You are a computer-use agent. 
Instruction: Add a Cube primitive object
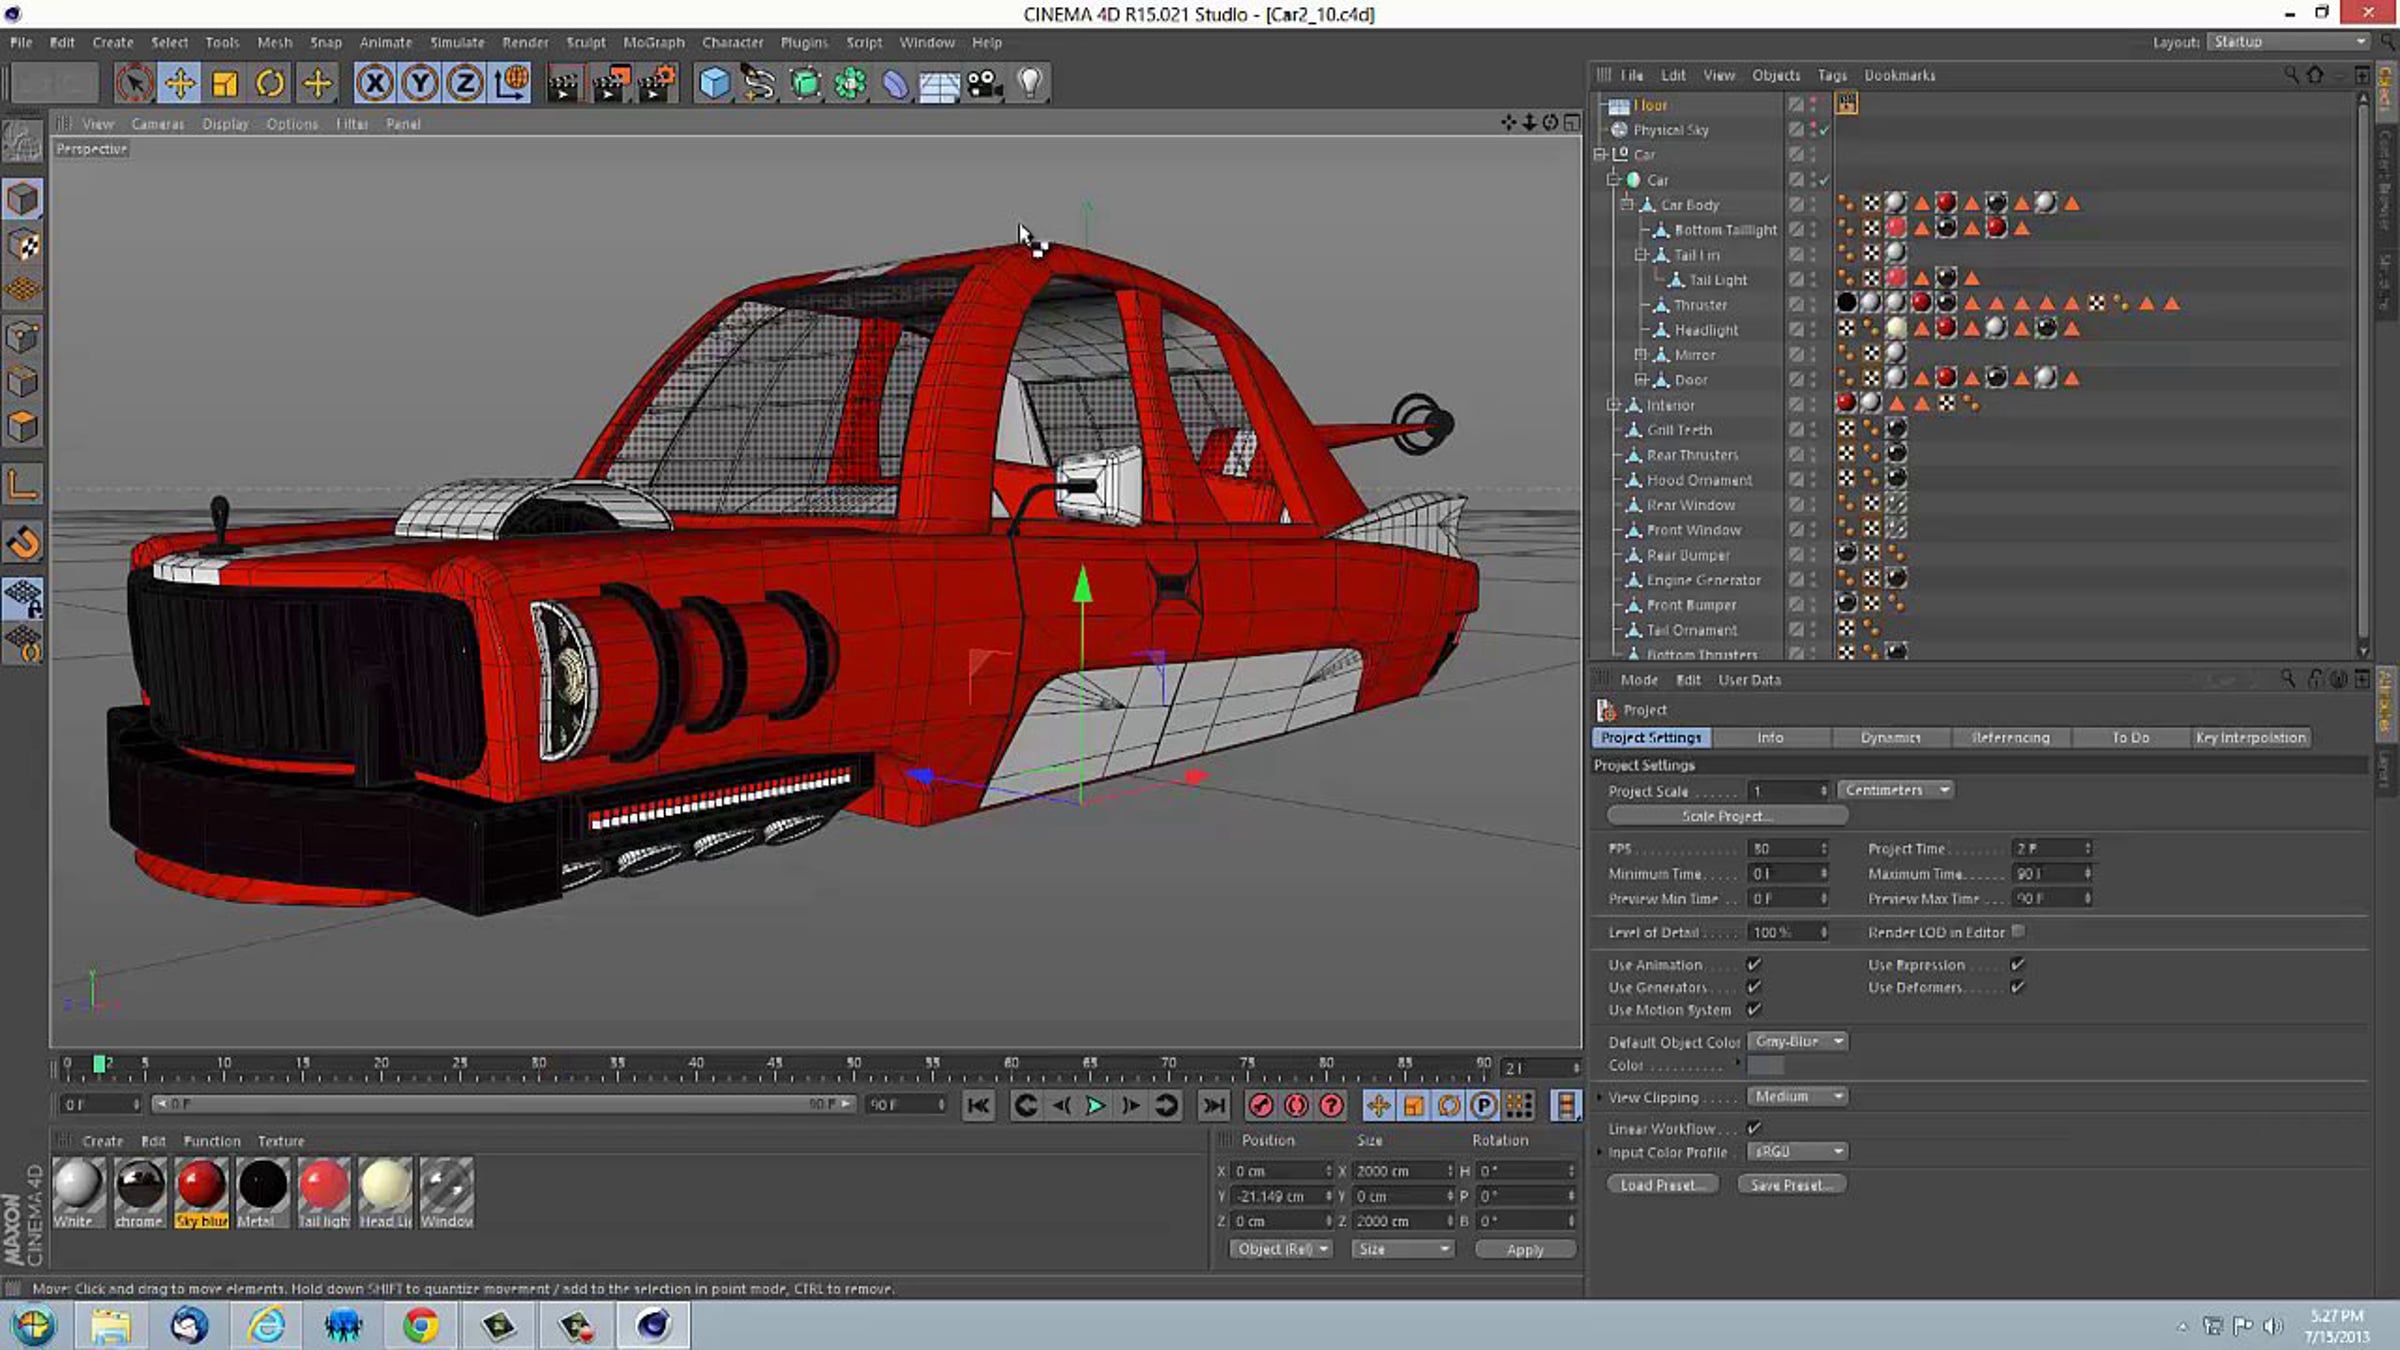pyautogui.click(x=714, y=83)
